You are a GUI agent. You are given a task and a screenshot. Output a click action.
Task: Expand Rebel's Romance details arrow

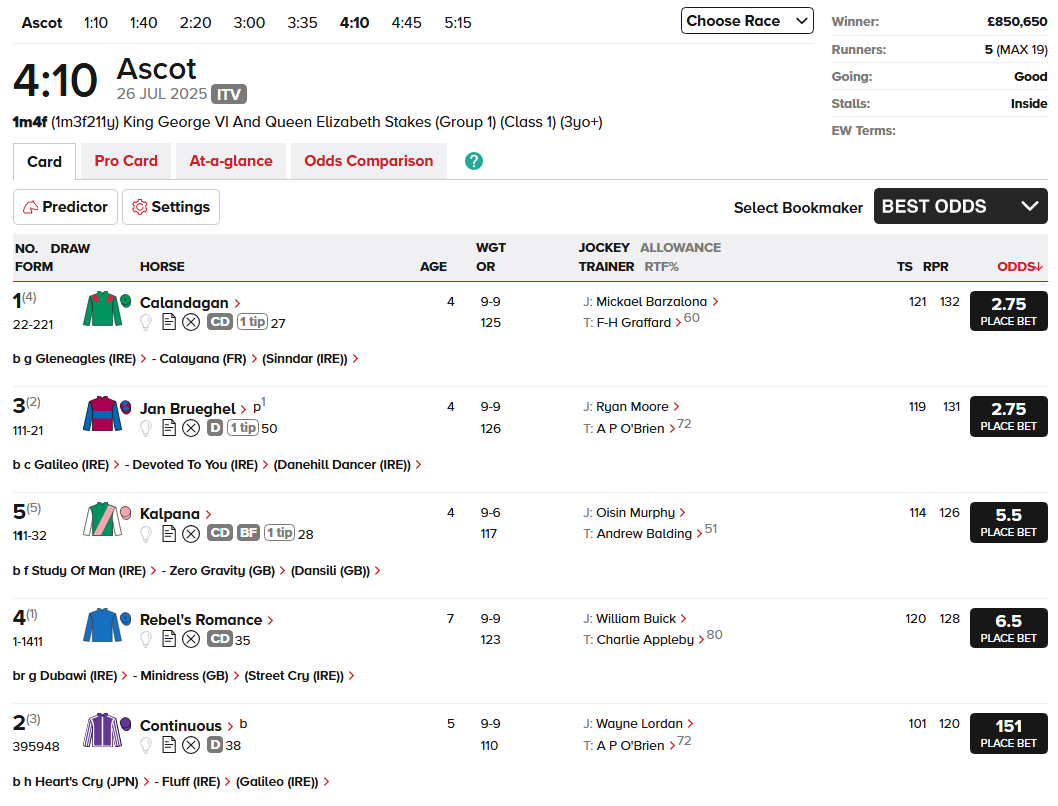pos(270,621)
